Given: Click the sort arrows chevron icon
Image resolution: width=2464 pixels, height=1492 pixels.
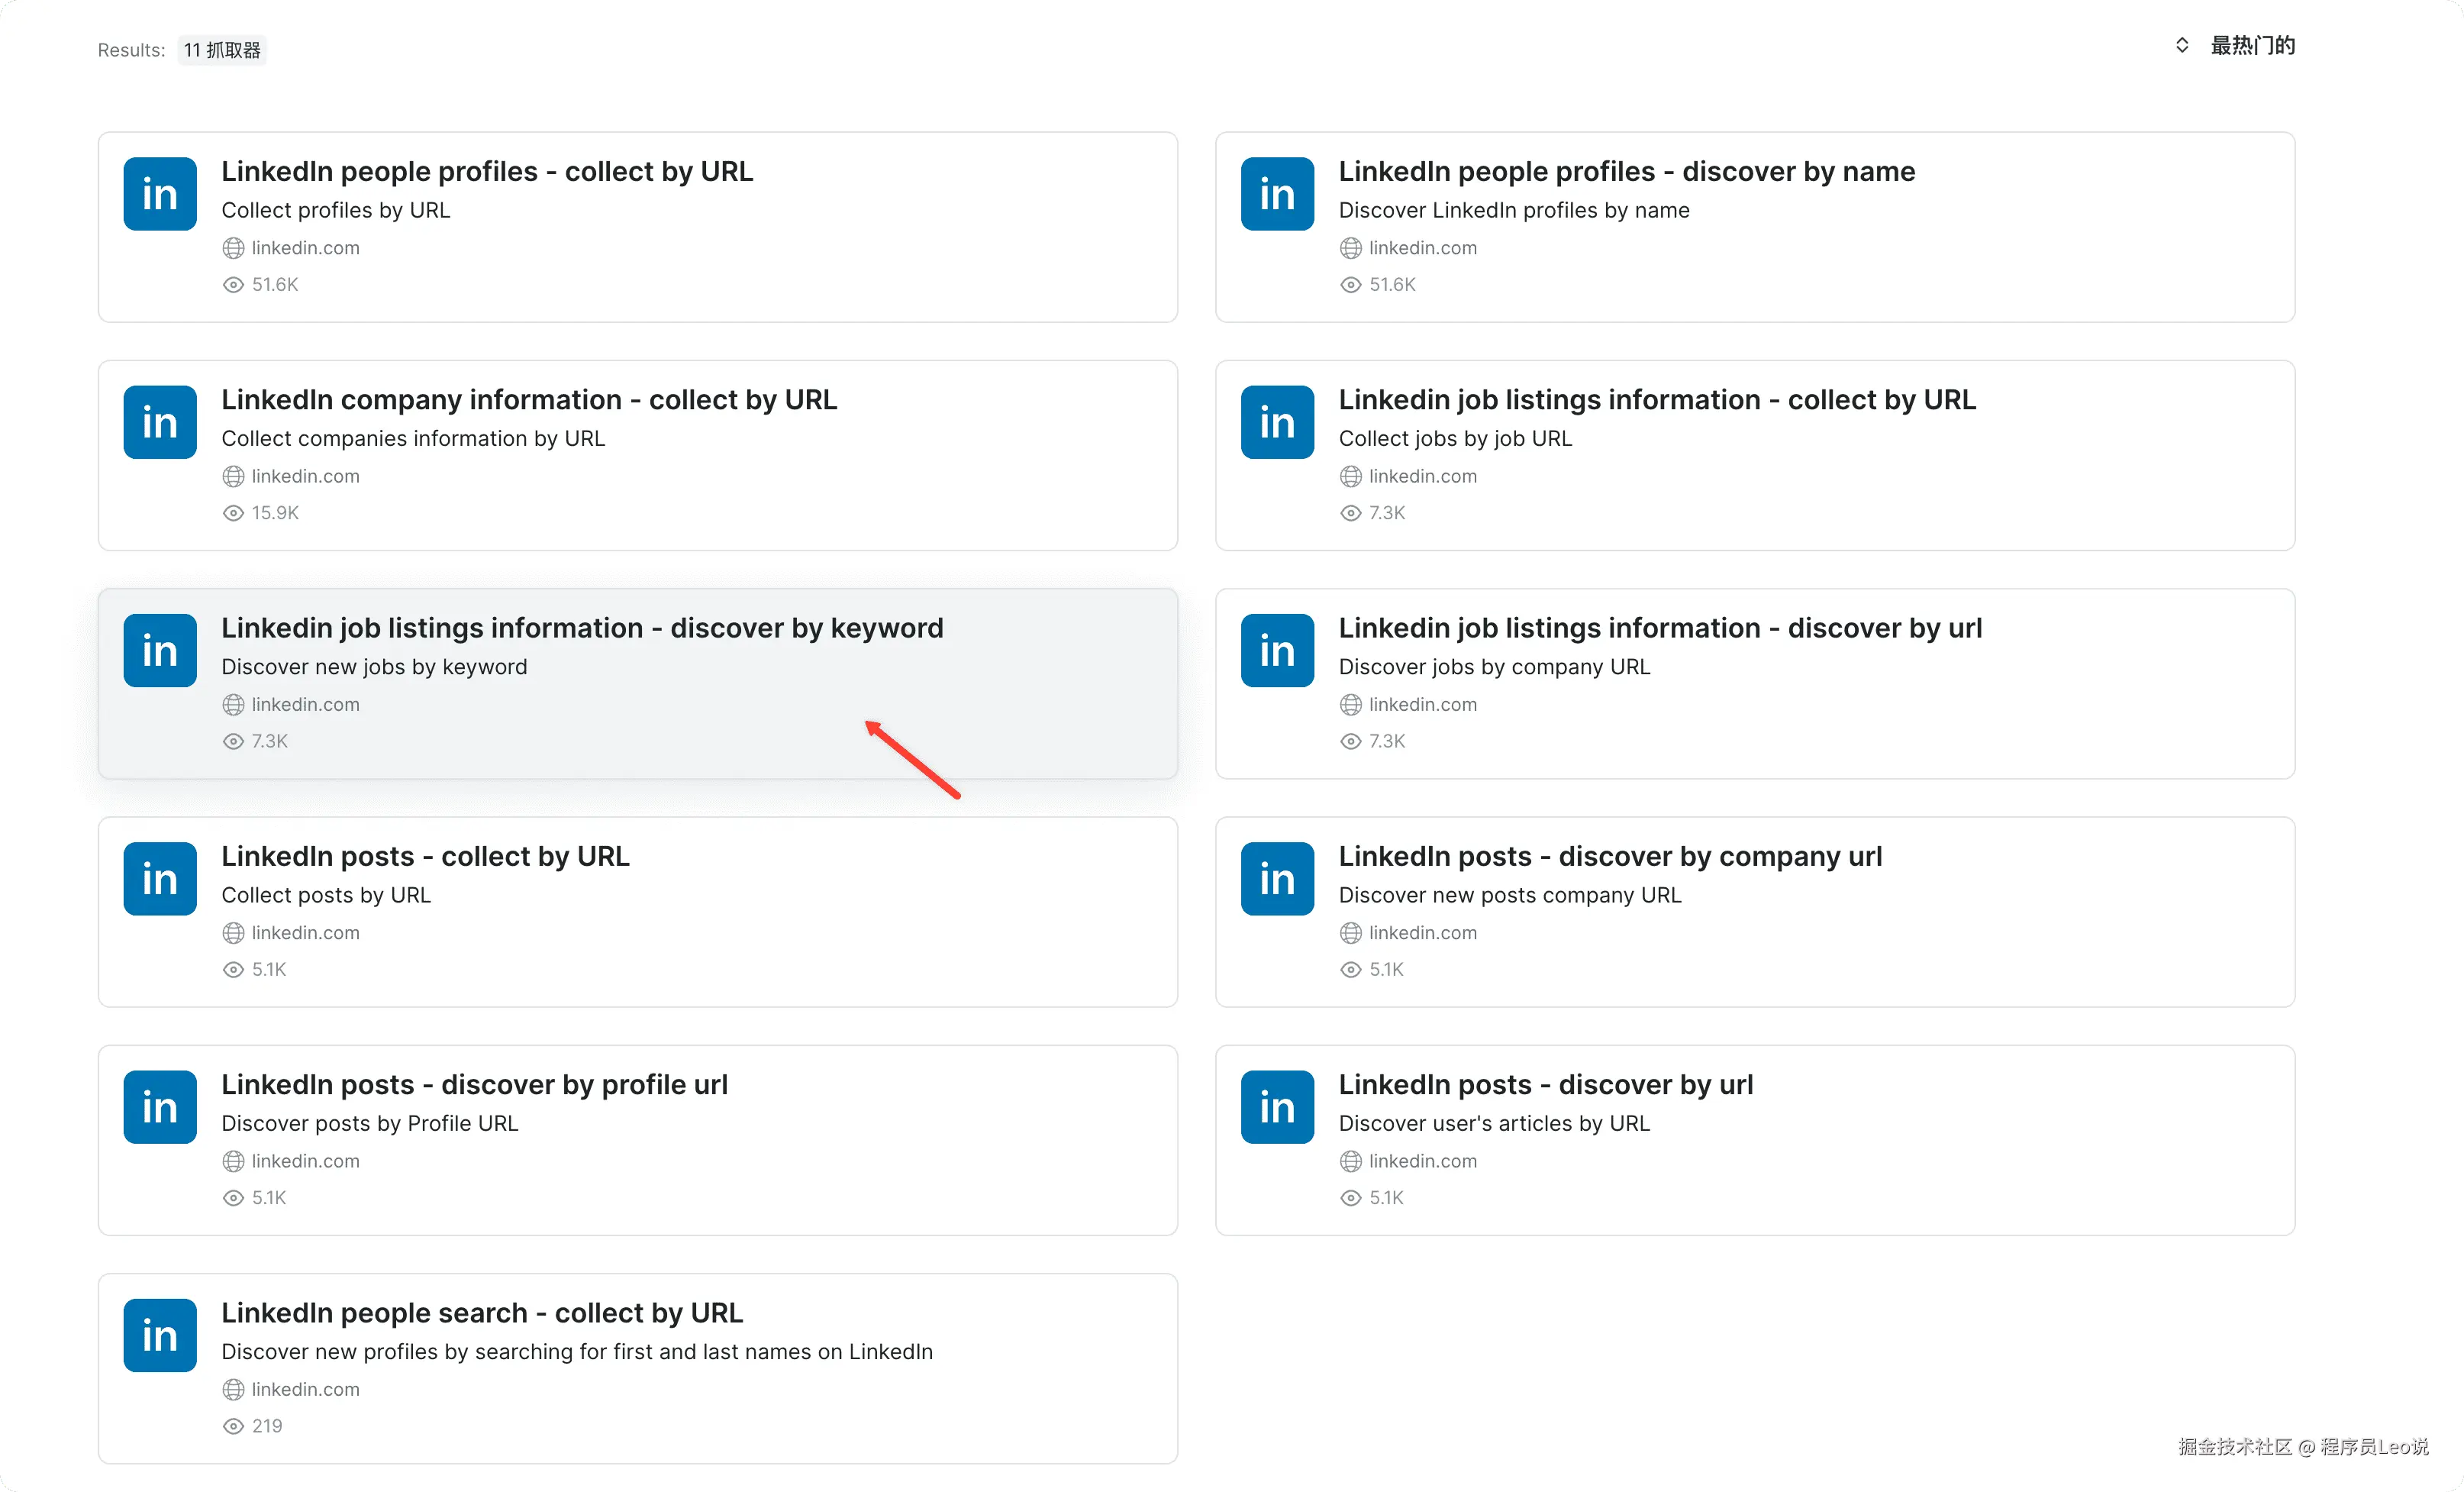Looking at the screenshot, I should tap(2182, 46).
